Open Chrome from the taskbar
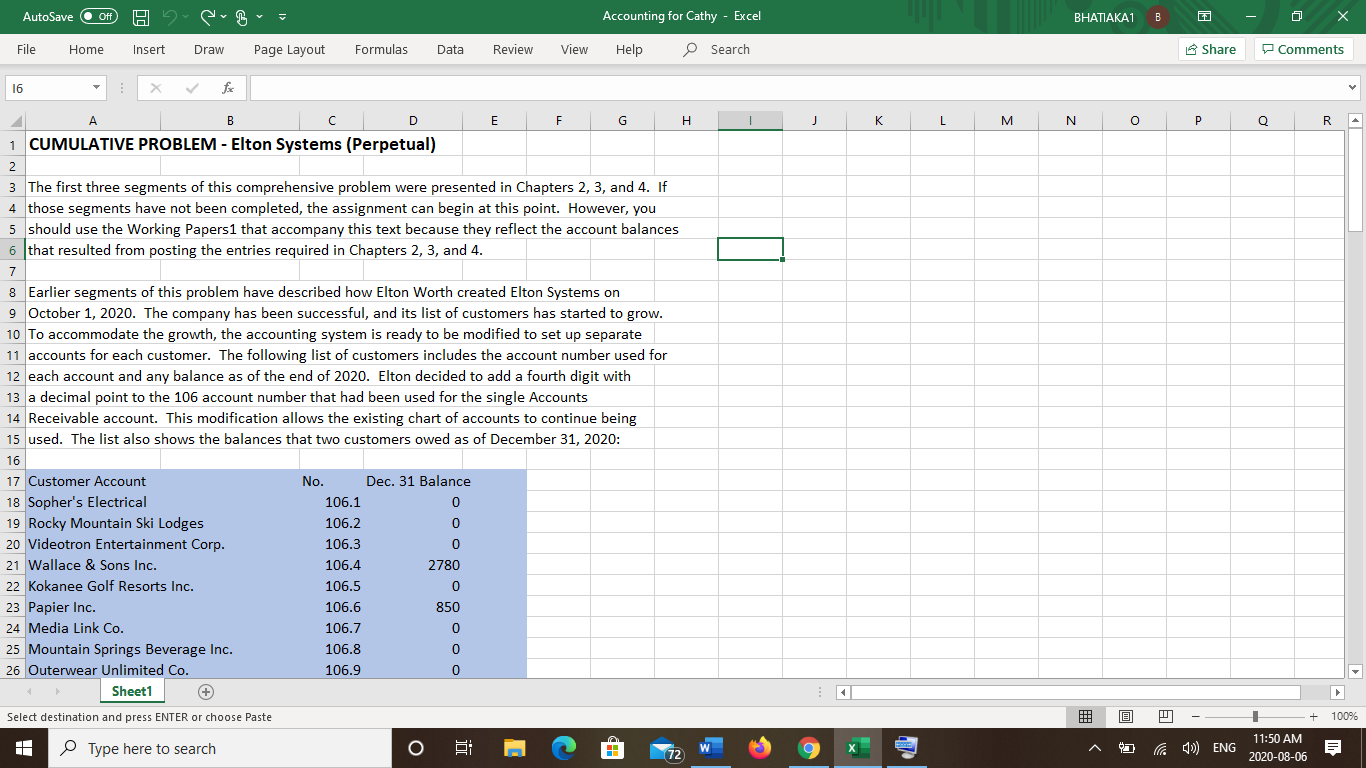 pos(809,748)
